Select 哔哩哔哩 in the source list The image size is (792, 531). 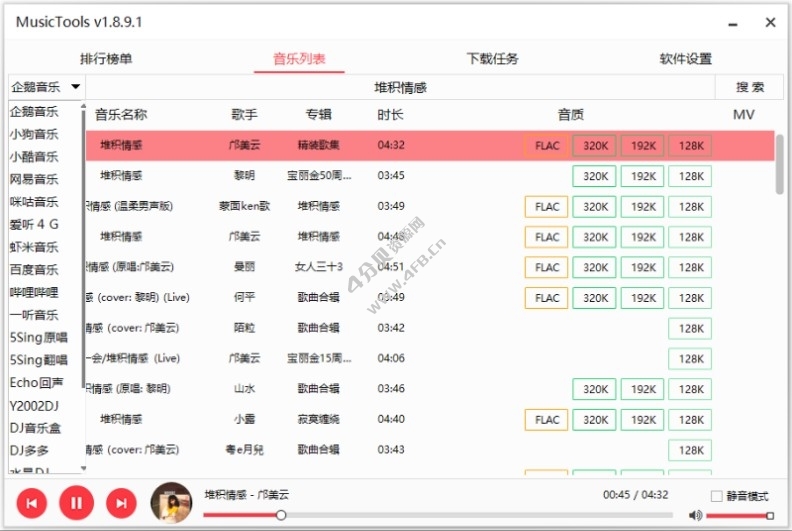(x=34, y=292)
